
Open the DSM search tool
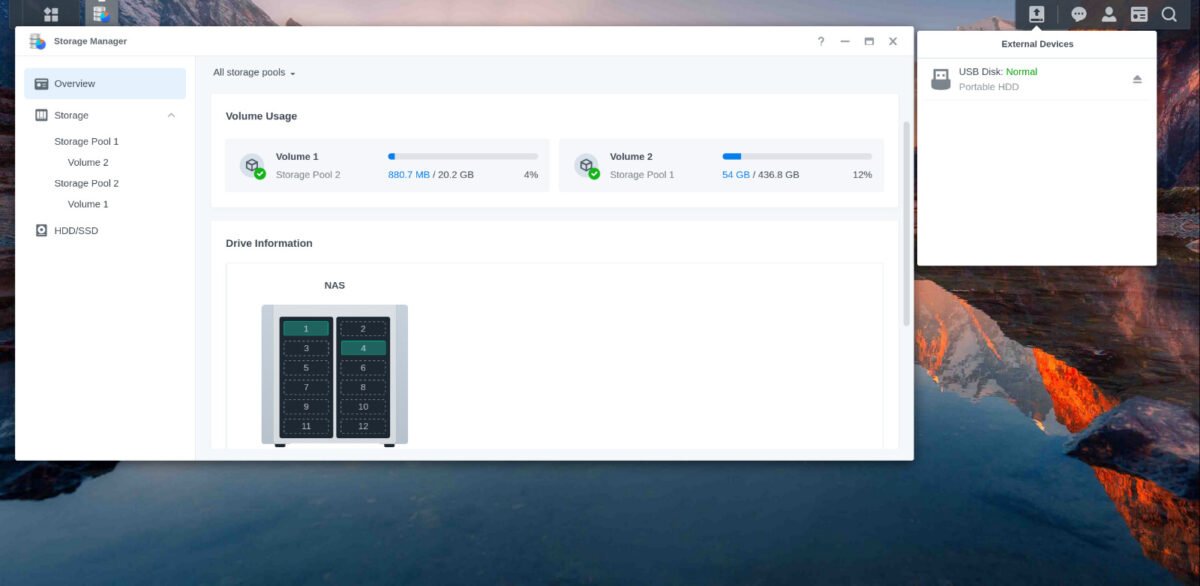1168,14
